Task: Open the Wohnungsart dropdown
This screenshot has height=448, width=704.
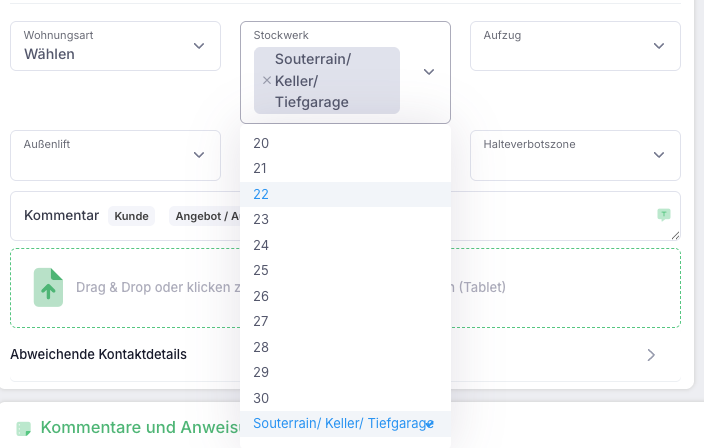Action: pos(115,46)
